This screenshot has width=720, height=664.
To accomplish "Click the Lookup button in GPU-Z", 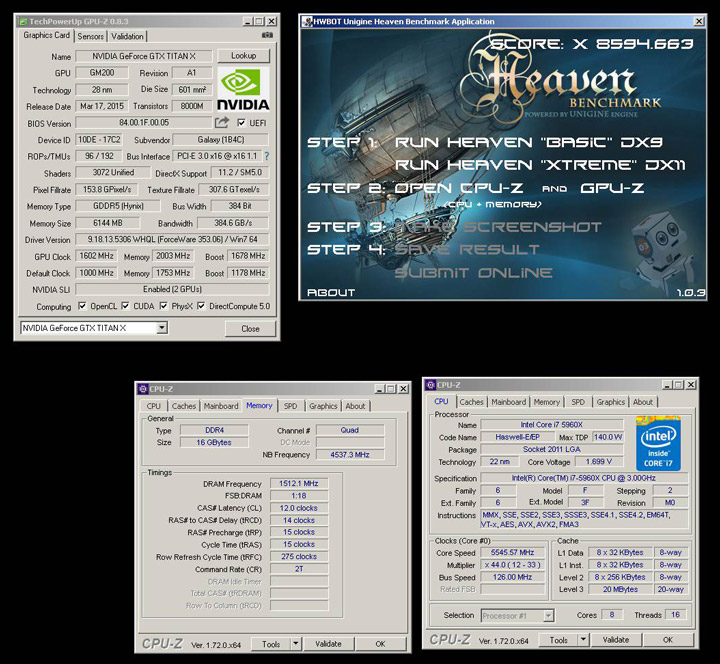I will pos(243,56).
